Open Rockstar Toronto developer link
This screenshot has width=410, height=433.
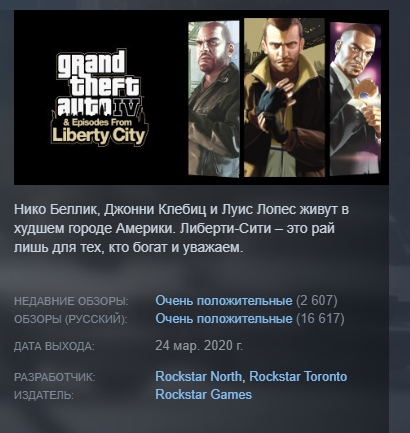click(x=298, y=376)
